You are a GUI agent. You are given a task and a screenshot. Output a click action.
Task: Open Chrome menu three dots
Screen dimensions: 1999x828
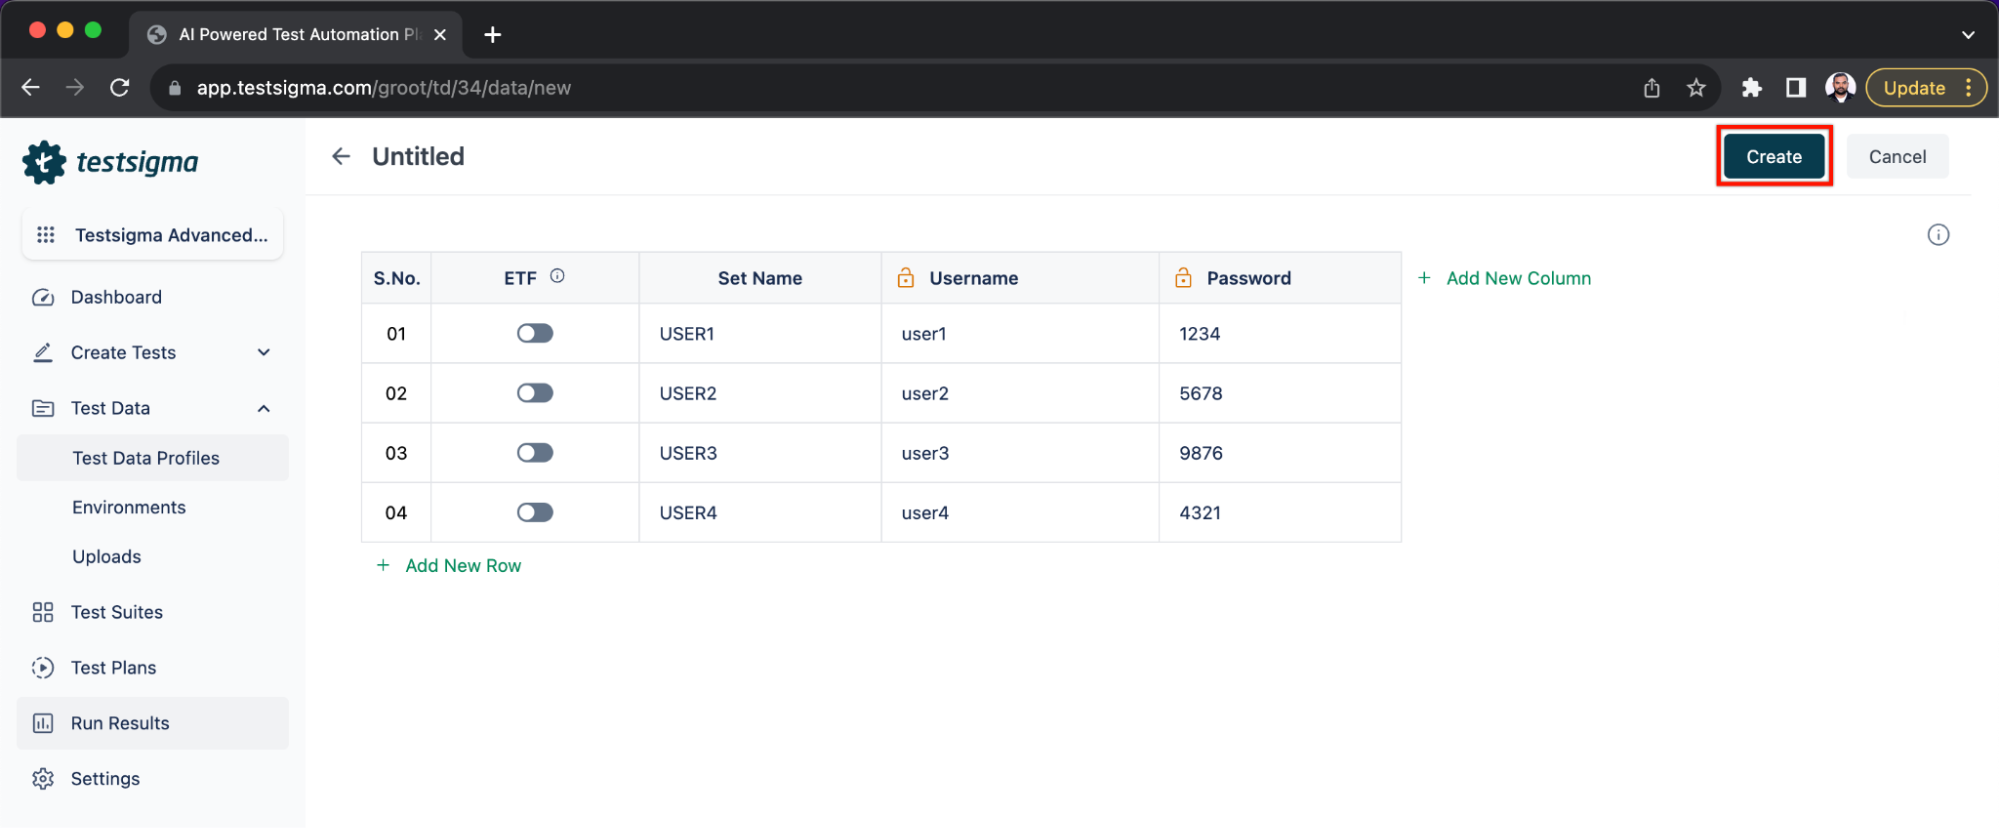pos(1968,88)
